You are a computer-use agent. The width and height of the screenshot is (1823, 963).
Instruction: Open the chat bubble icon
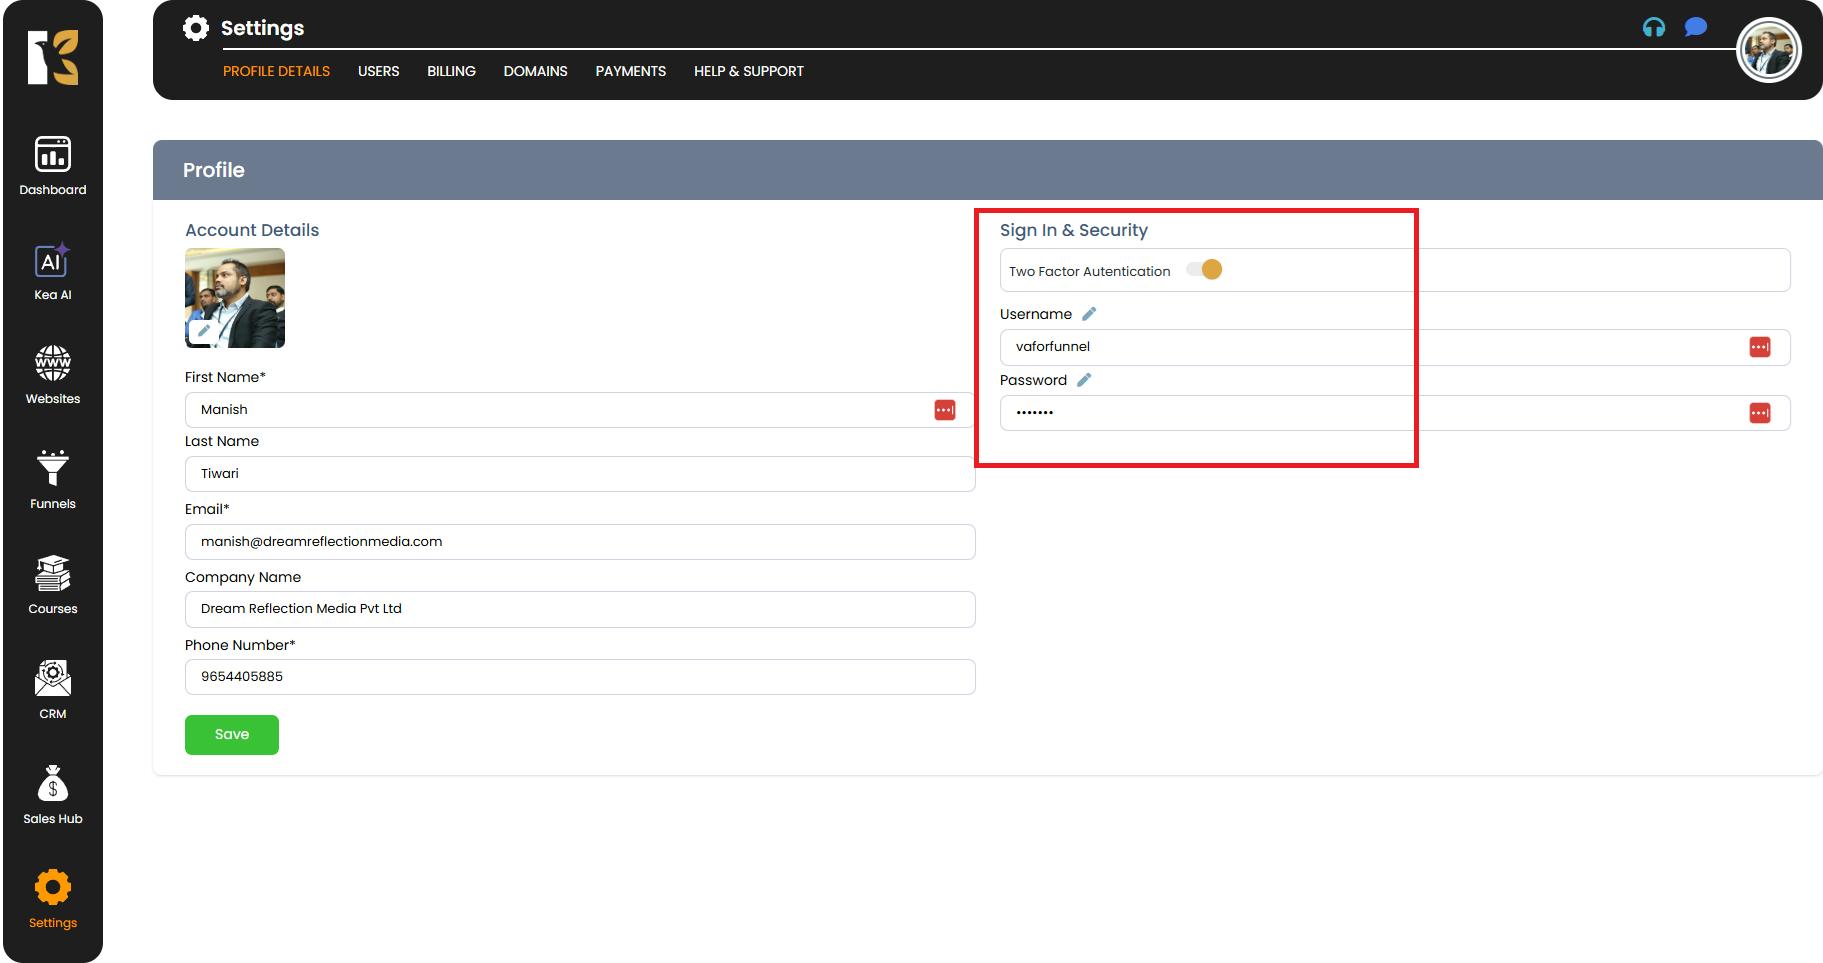coord(1695,28)
